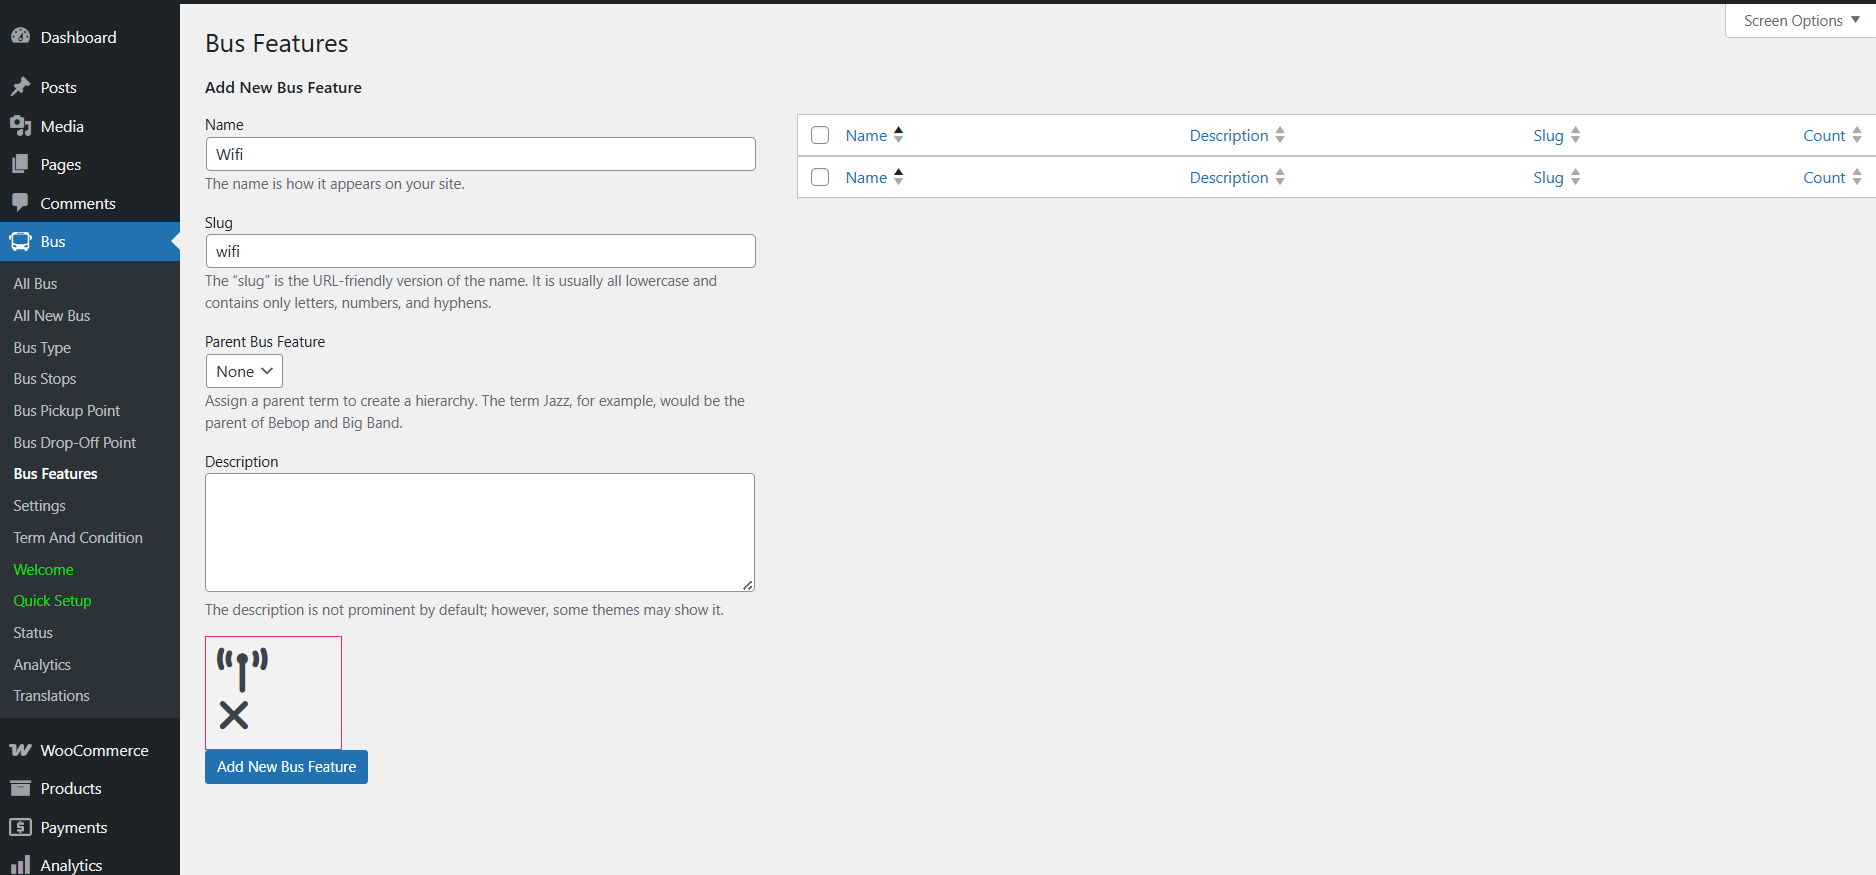Open Bus Stops submenu item
The width and height of the screenshot is (1876, 875).
pos(45,379)
